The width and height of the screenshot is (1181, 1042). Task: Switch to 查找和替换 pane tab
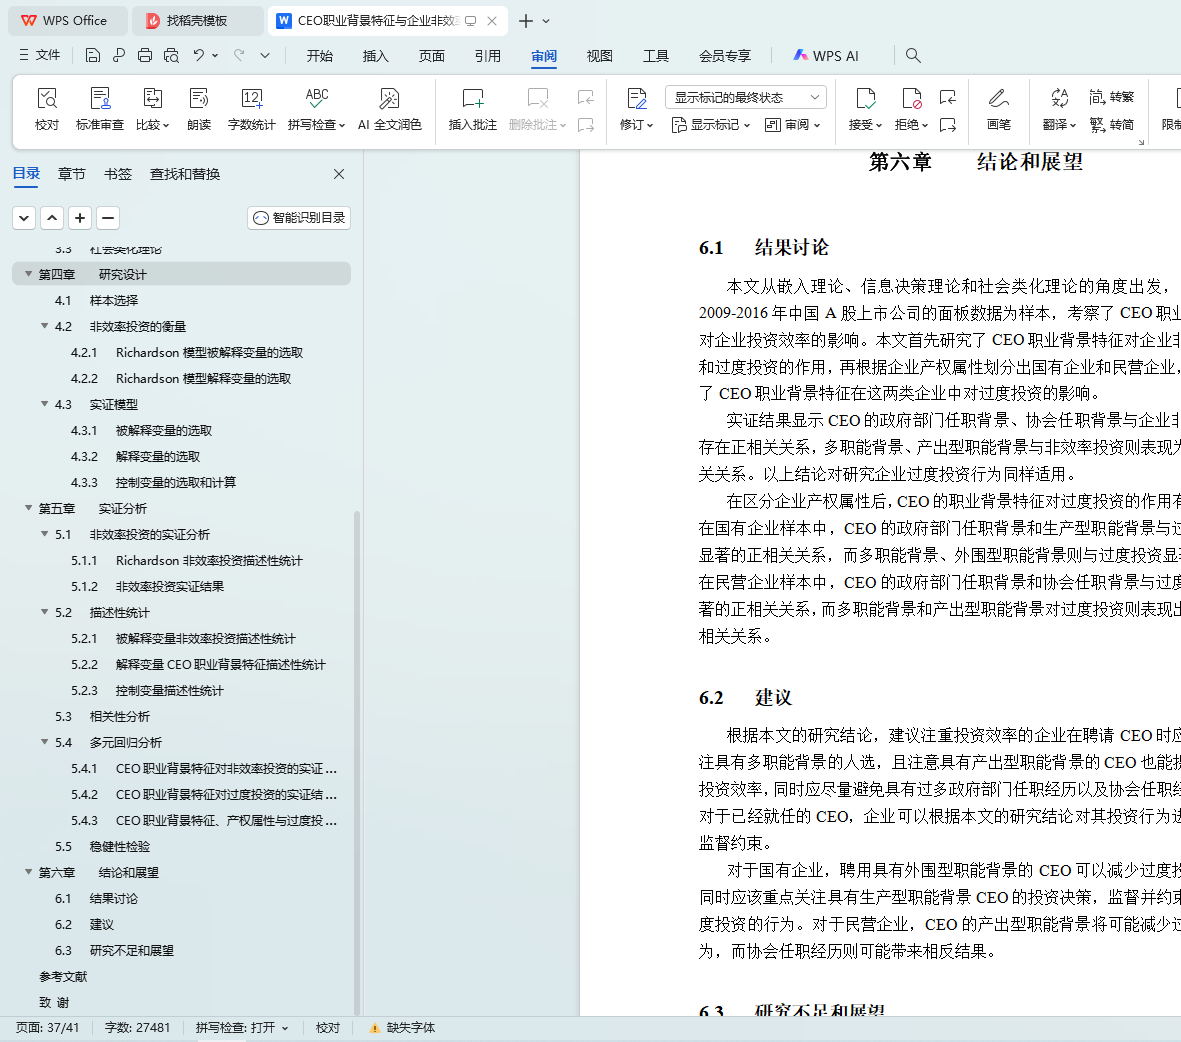[185, 174]
